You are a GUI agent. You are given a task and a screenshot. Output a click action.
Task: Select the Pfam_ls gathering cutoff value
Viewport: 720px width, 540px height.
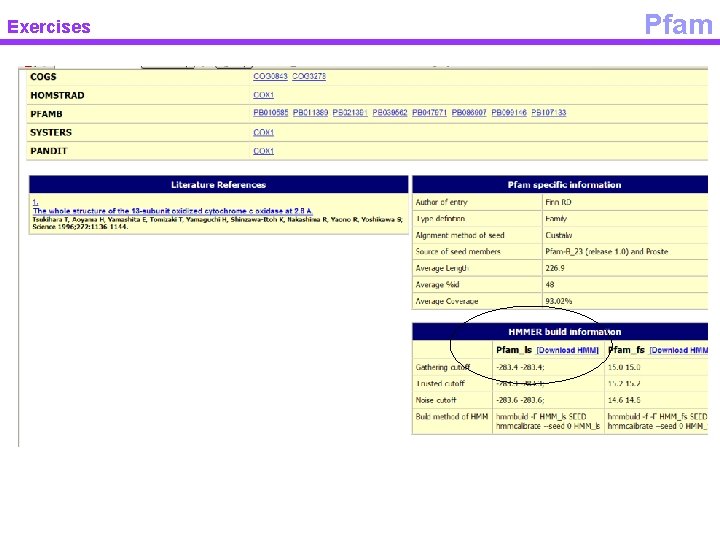coord(520,367)
